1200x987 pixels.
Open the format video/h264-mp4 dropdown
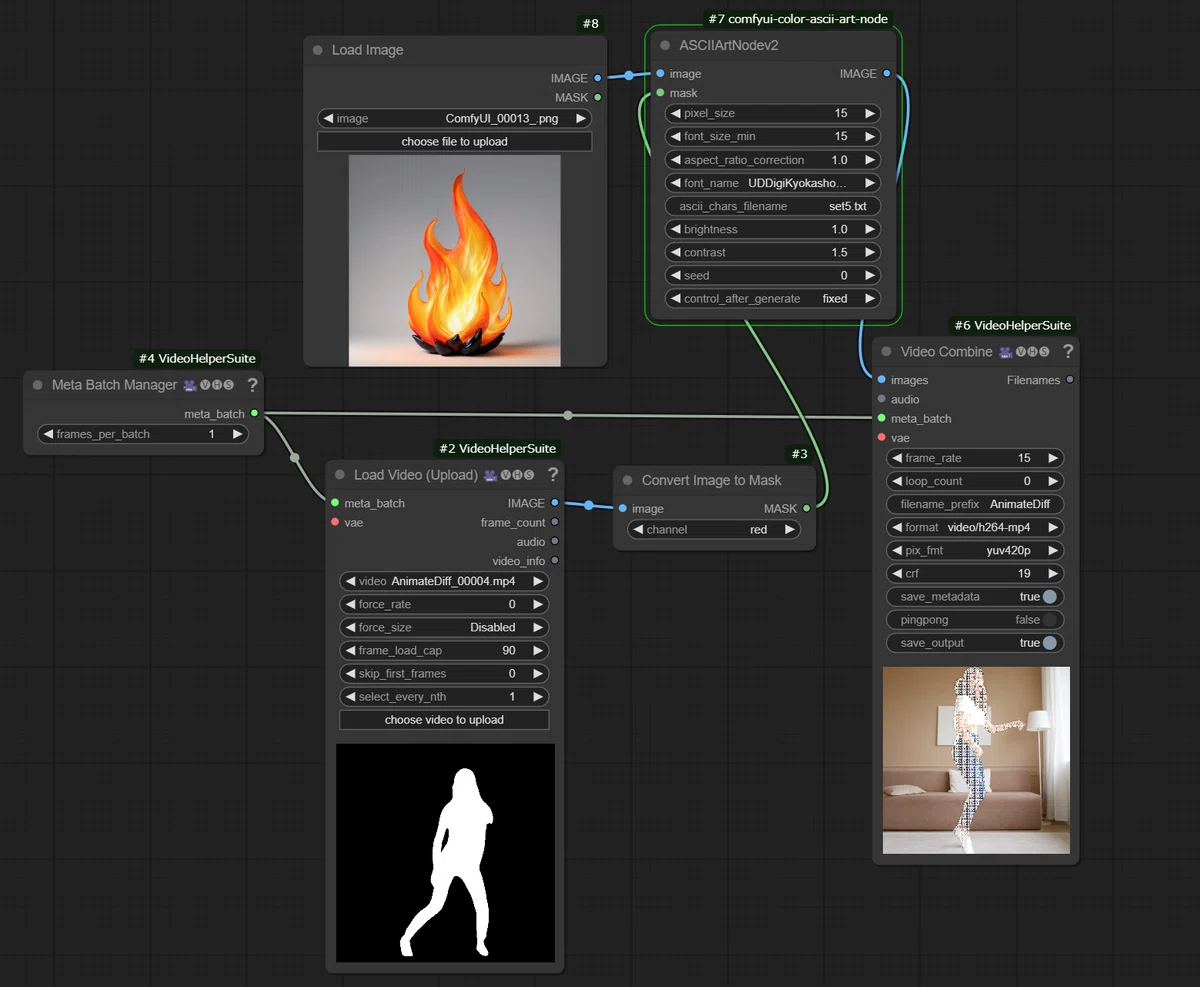coord(975,527)
